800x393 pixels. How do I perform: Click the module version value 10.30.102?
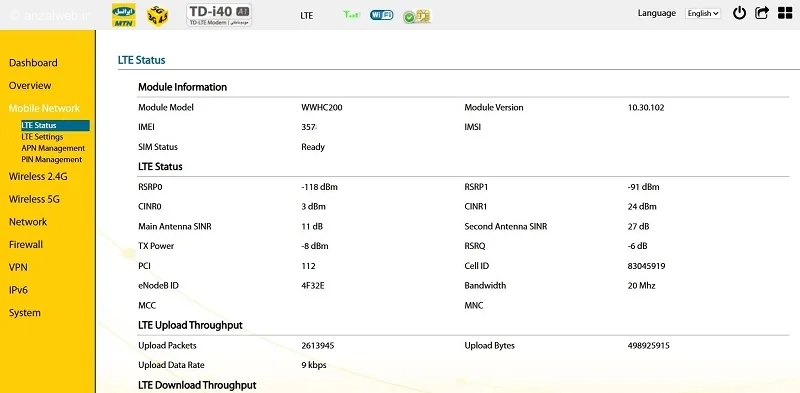coord(646,108)
